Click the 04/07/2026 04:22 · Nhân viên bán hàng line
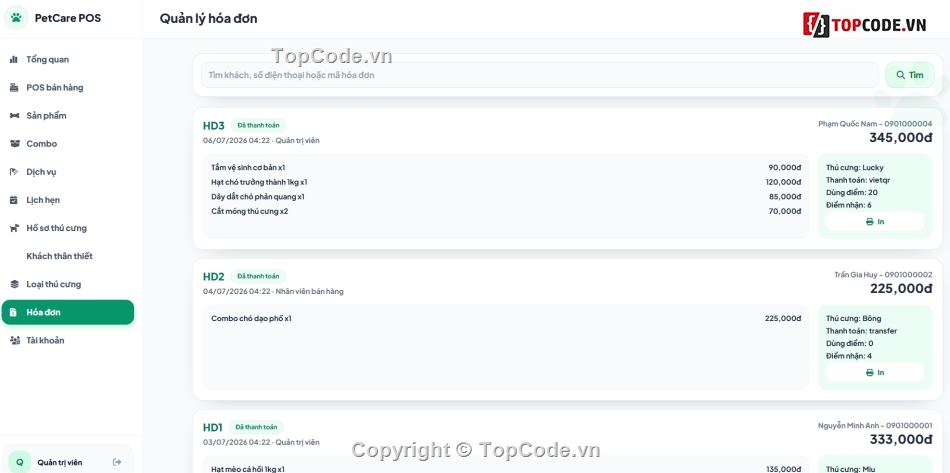This screenshot has height=473, width=950. pyautogui.click(x=273, y=291)
